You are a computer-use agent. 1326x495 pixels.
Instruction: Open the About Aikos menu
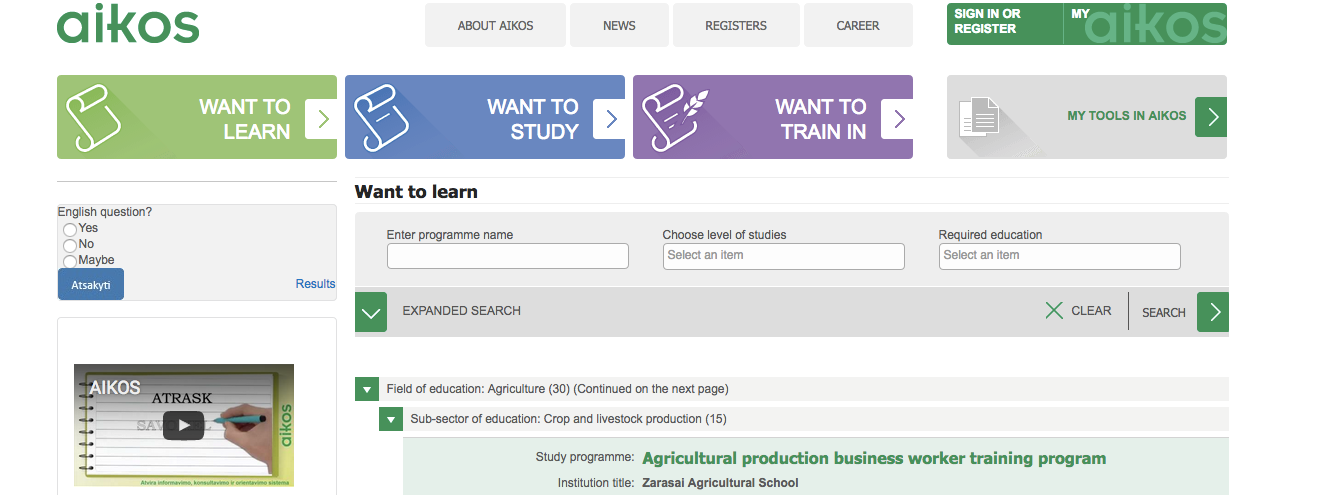(x=495, y=25)
